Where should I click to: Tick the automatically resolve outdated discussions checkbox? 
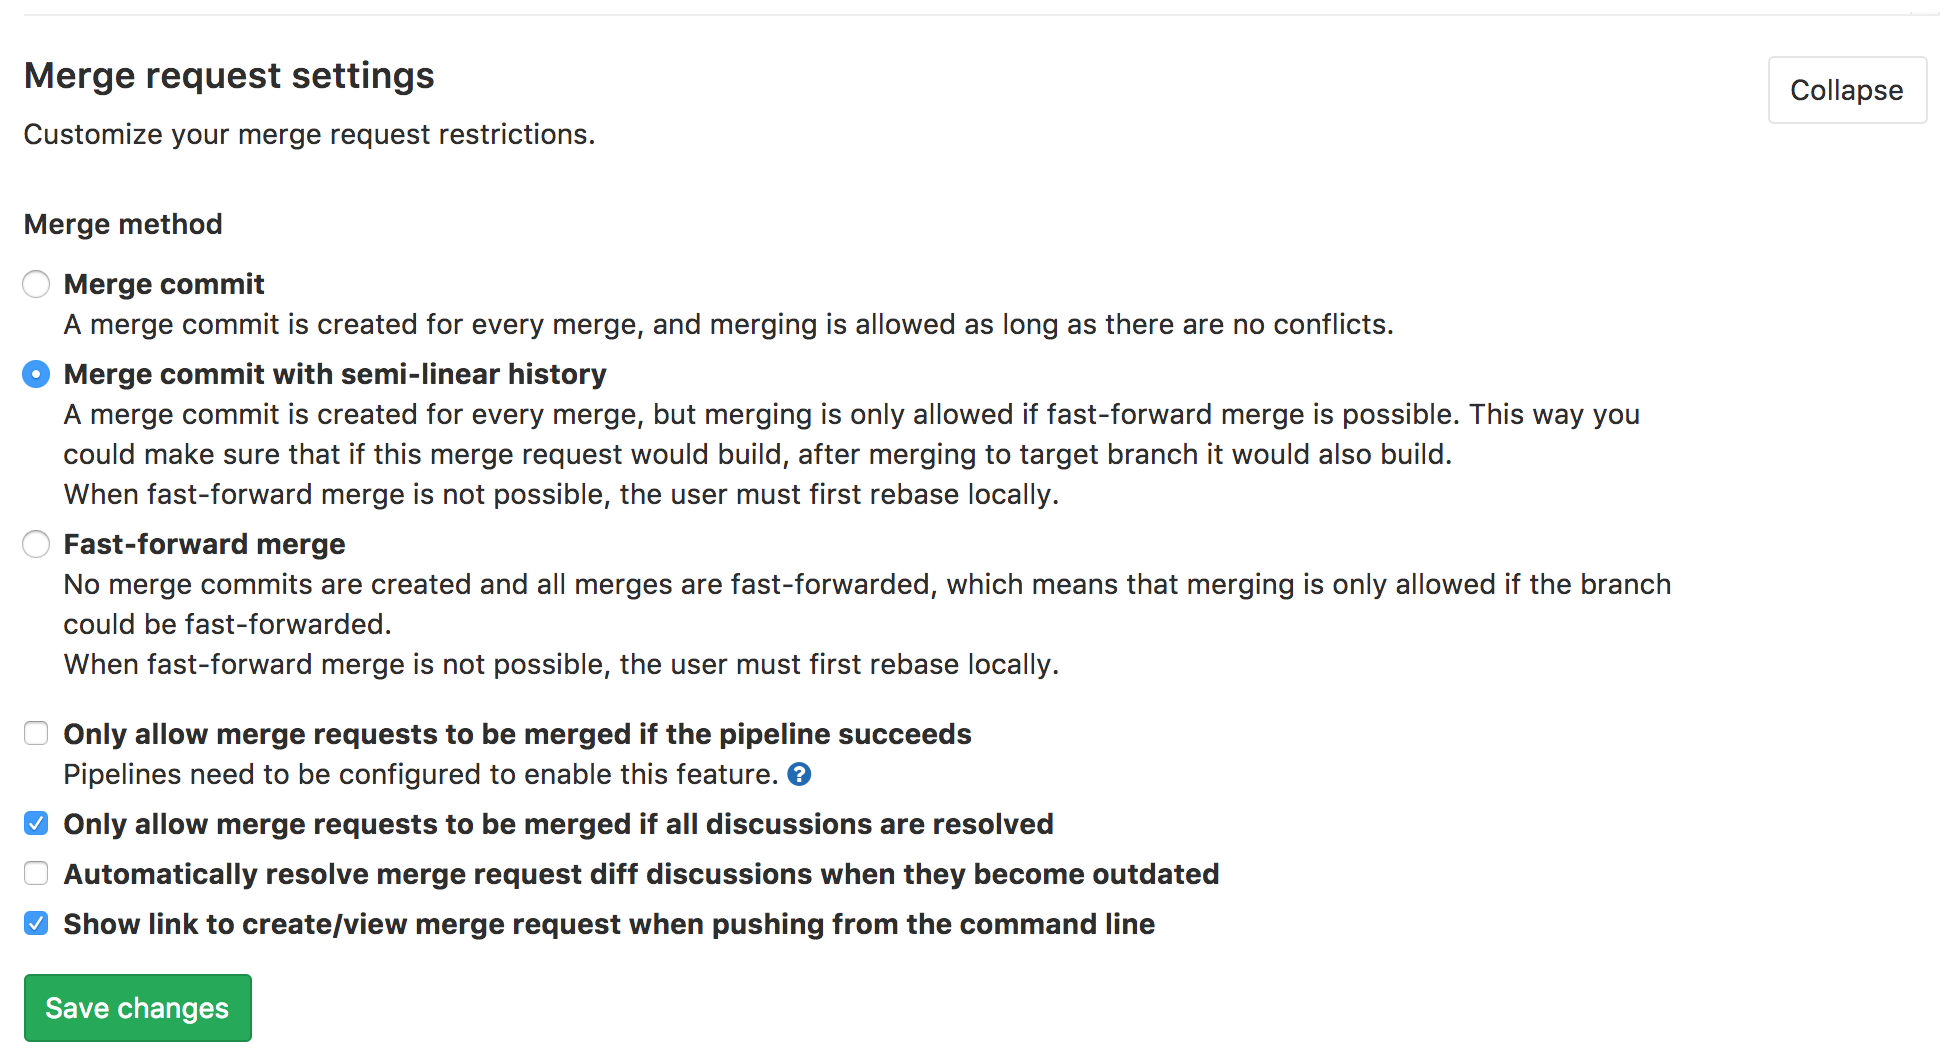(x=36, y=874)
